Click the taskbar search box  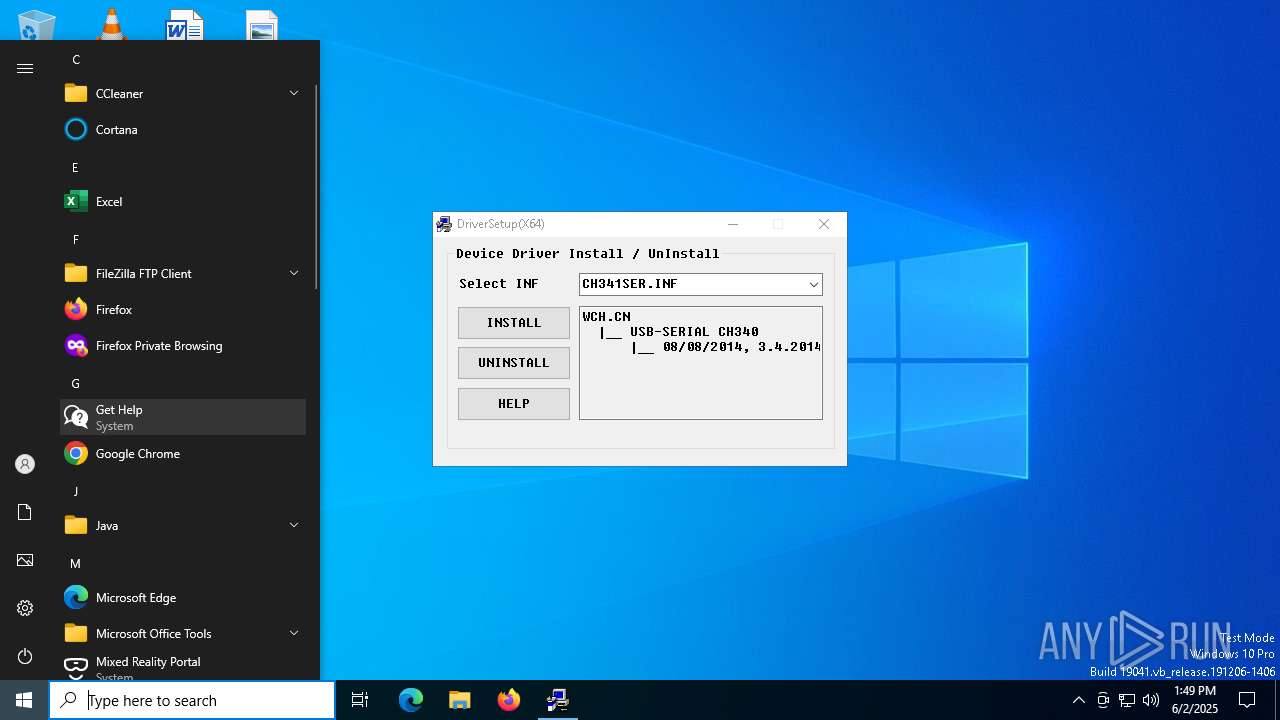tap(192, 700)
